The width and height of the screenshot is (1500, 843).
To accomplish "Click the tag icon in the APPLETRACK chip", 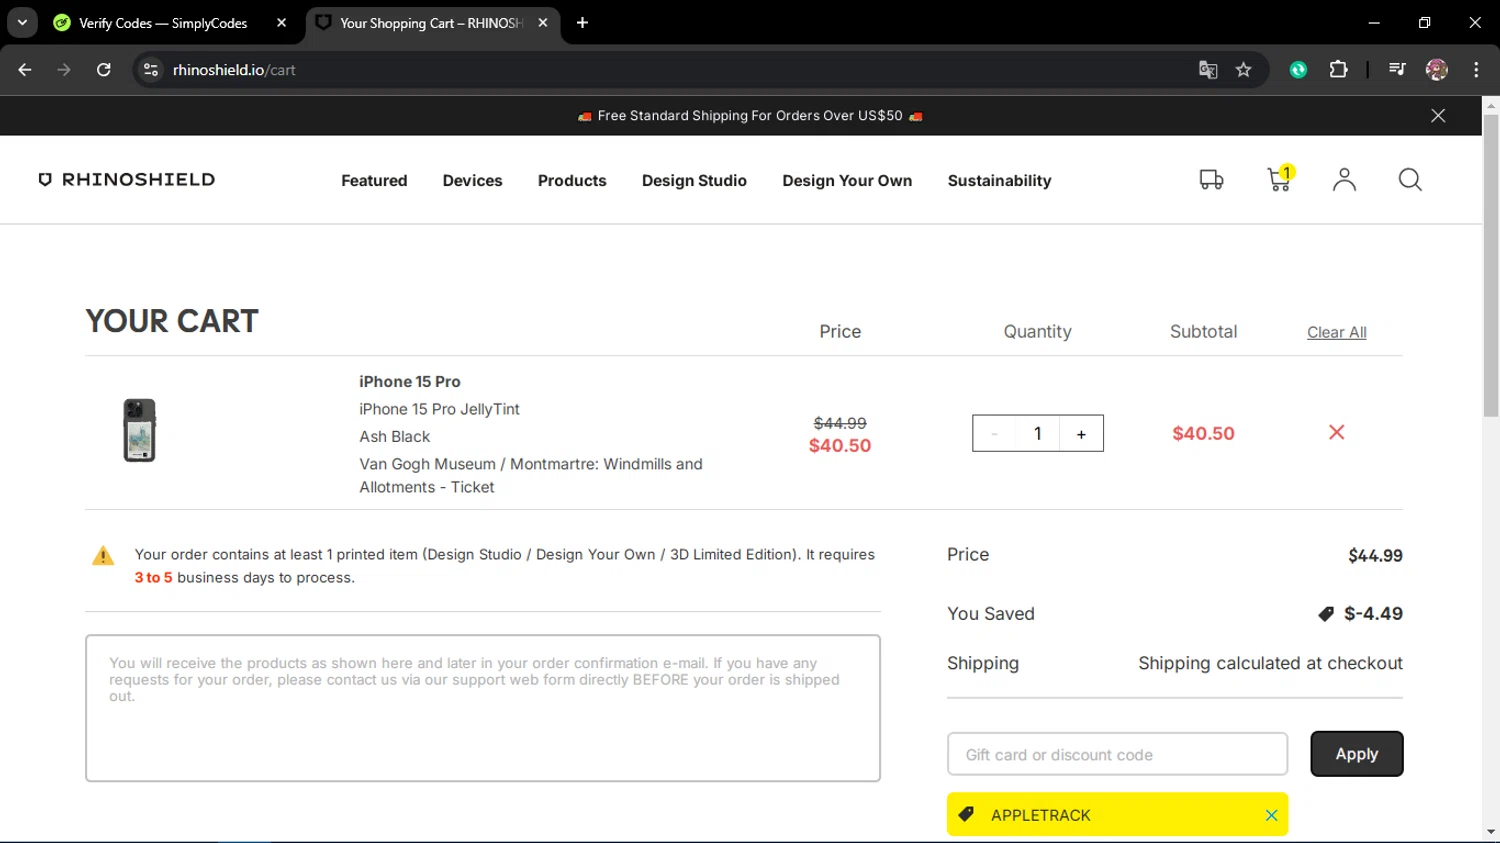I will point(966,814).
